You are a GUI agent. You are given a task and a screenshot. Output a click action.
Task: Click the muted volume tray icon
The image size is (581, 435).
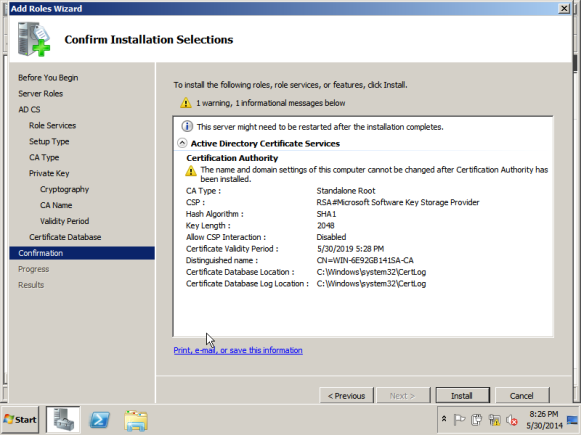point(512,420)
